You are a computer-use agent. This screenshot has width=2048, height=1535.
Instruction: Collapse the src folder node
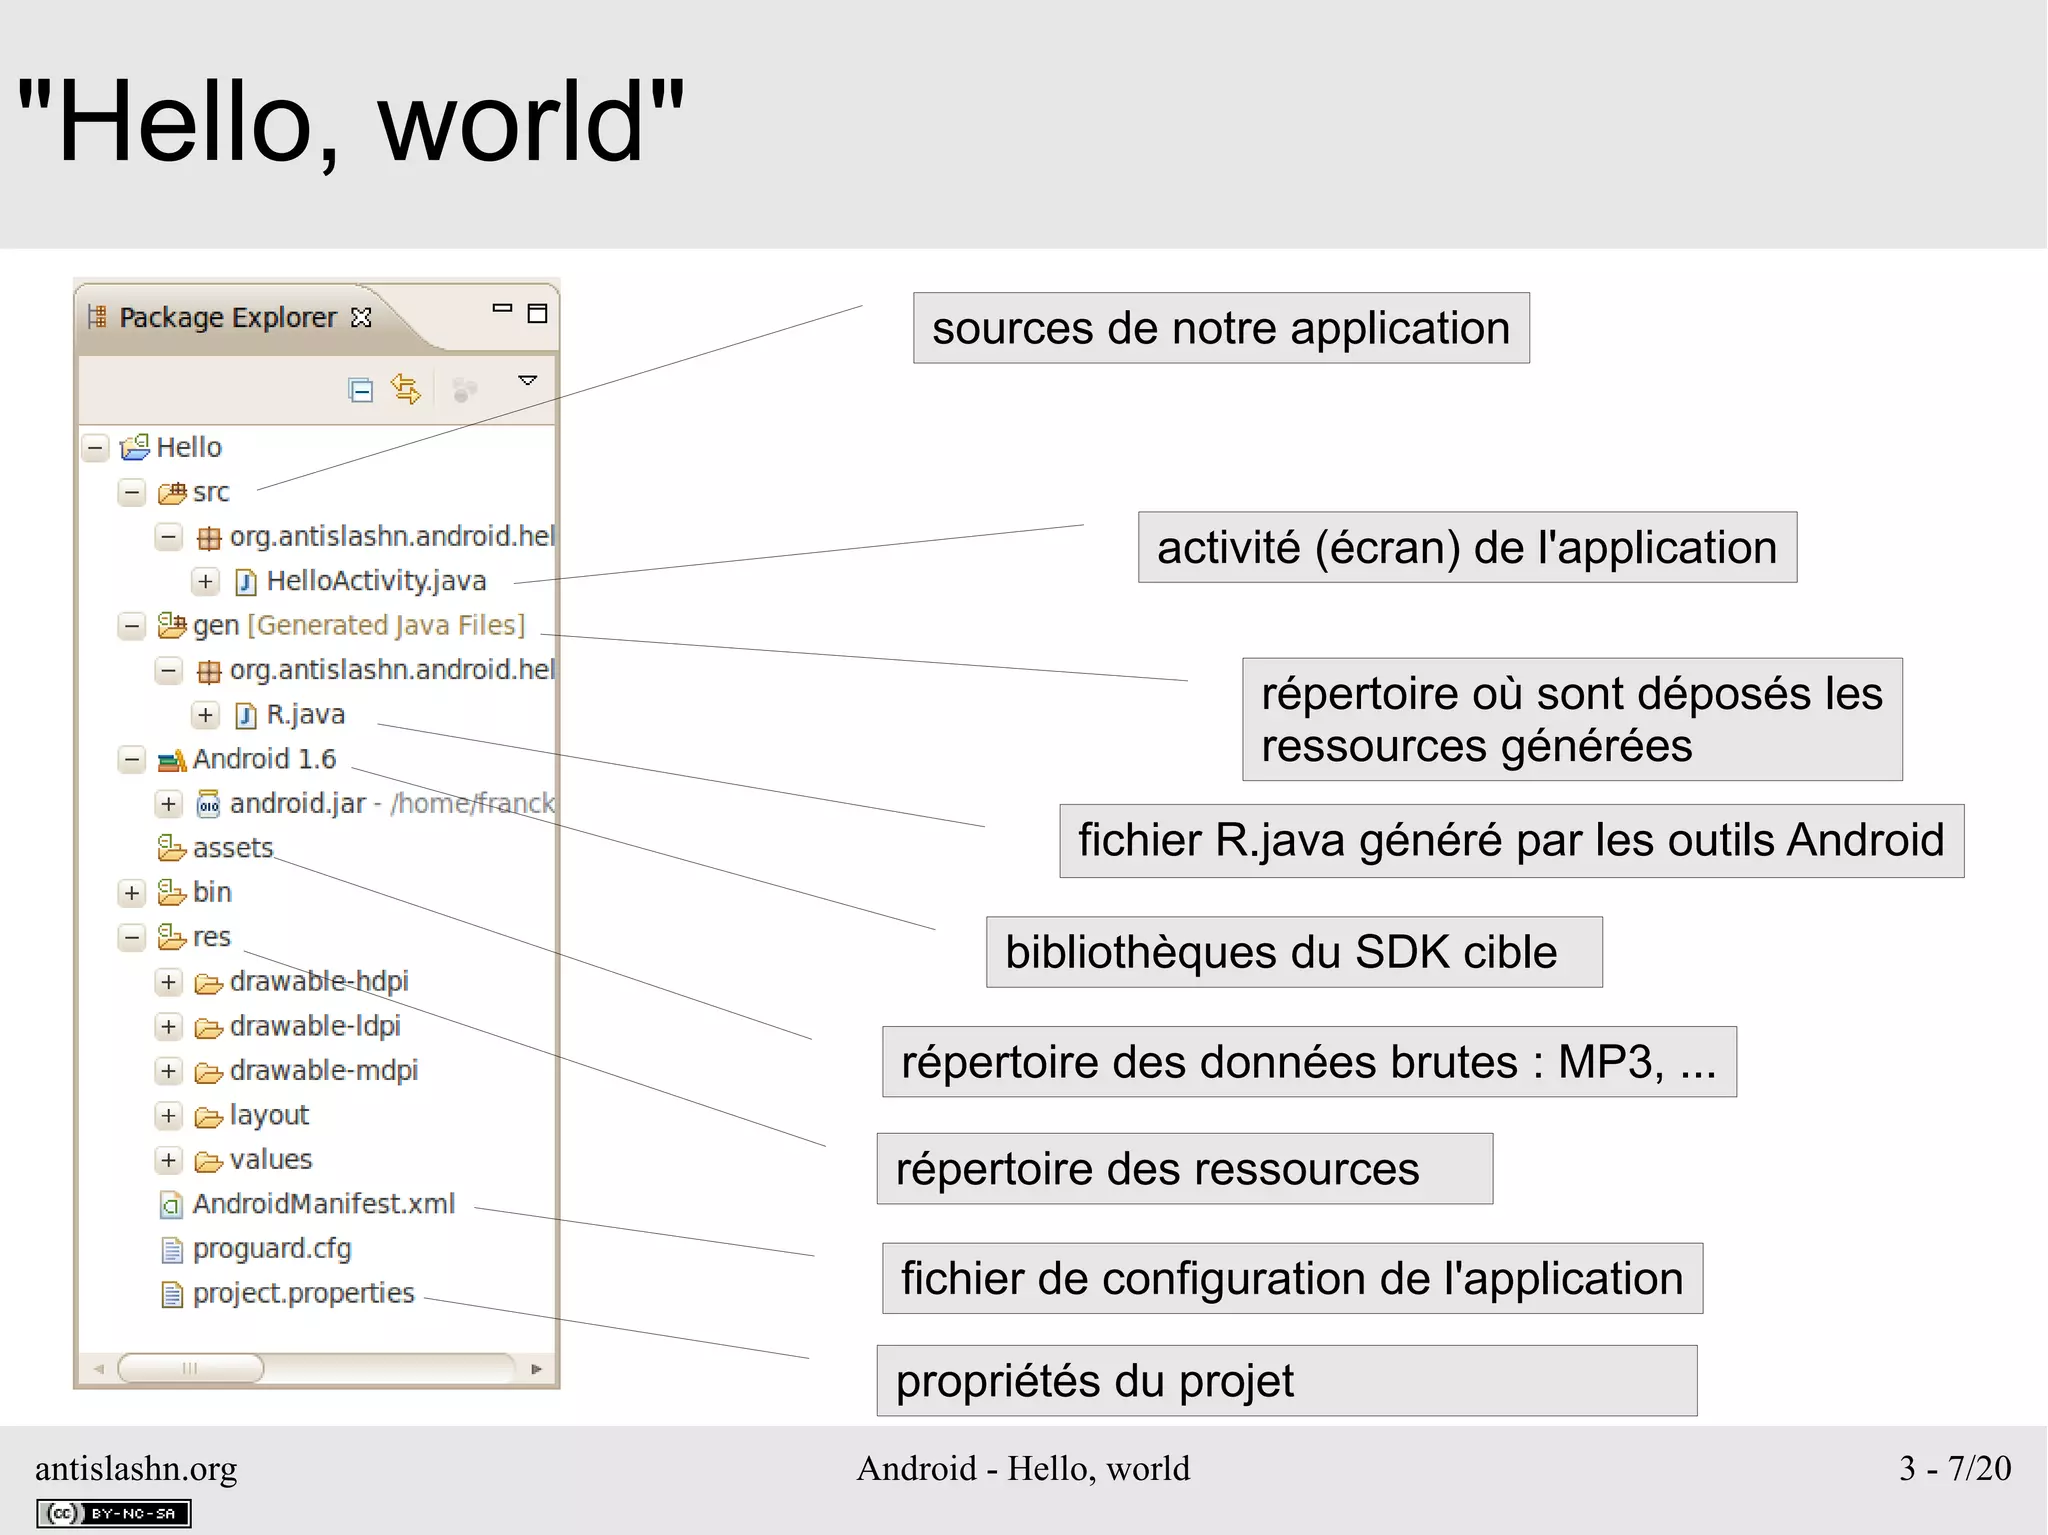(132, 492)
